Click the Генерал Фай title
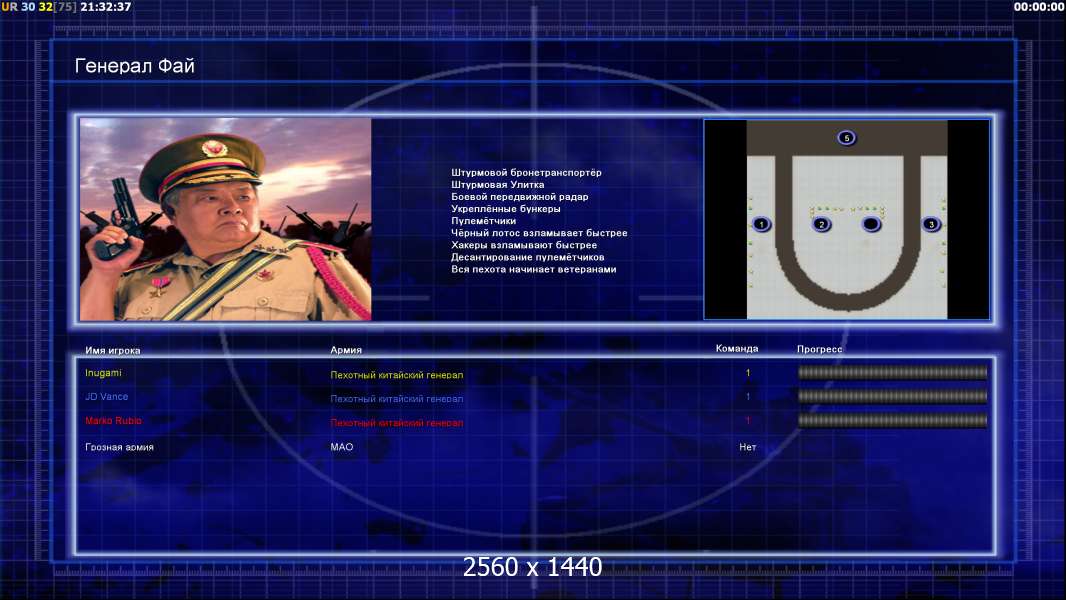The image size is (1066, 600). 135,66
